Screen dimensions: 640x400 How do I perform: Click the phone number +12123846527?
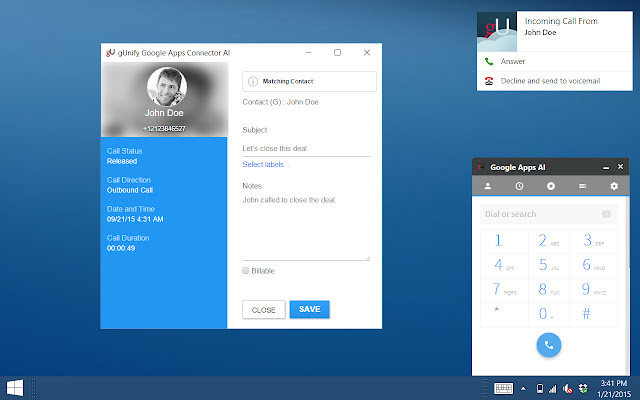click(x=164, y=129)
